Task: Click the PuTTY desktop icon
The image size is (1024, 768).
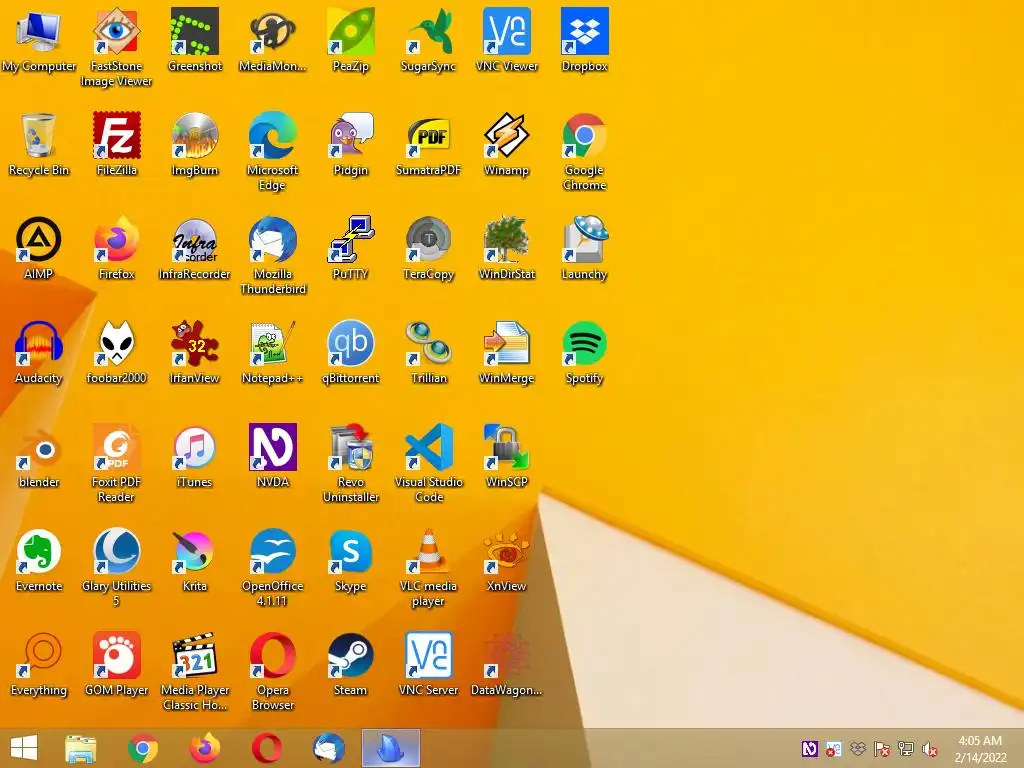Action: (x=351, y=239)
